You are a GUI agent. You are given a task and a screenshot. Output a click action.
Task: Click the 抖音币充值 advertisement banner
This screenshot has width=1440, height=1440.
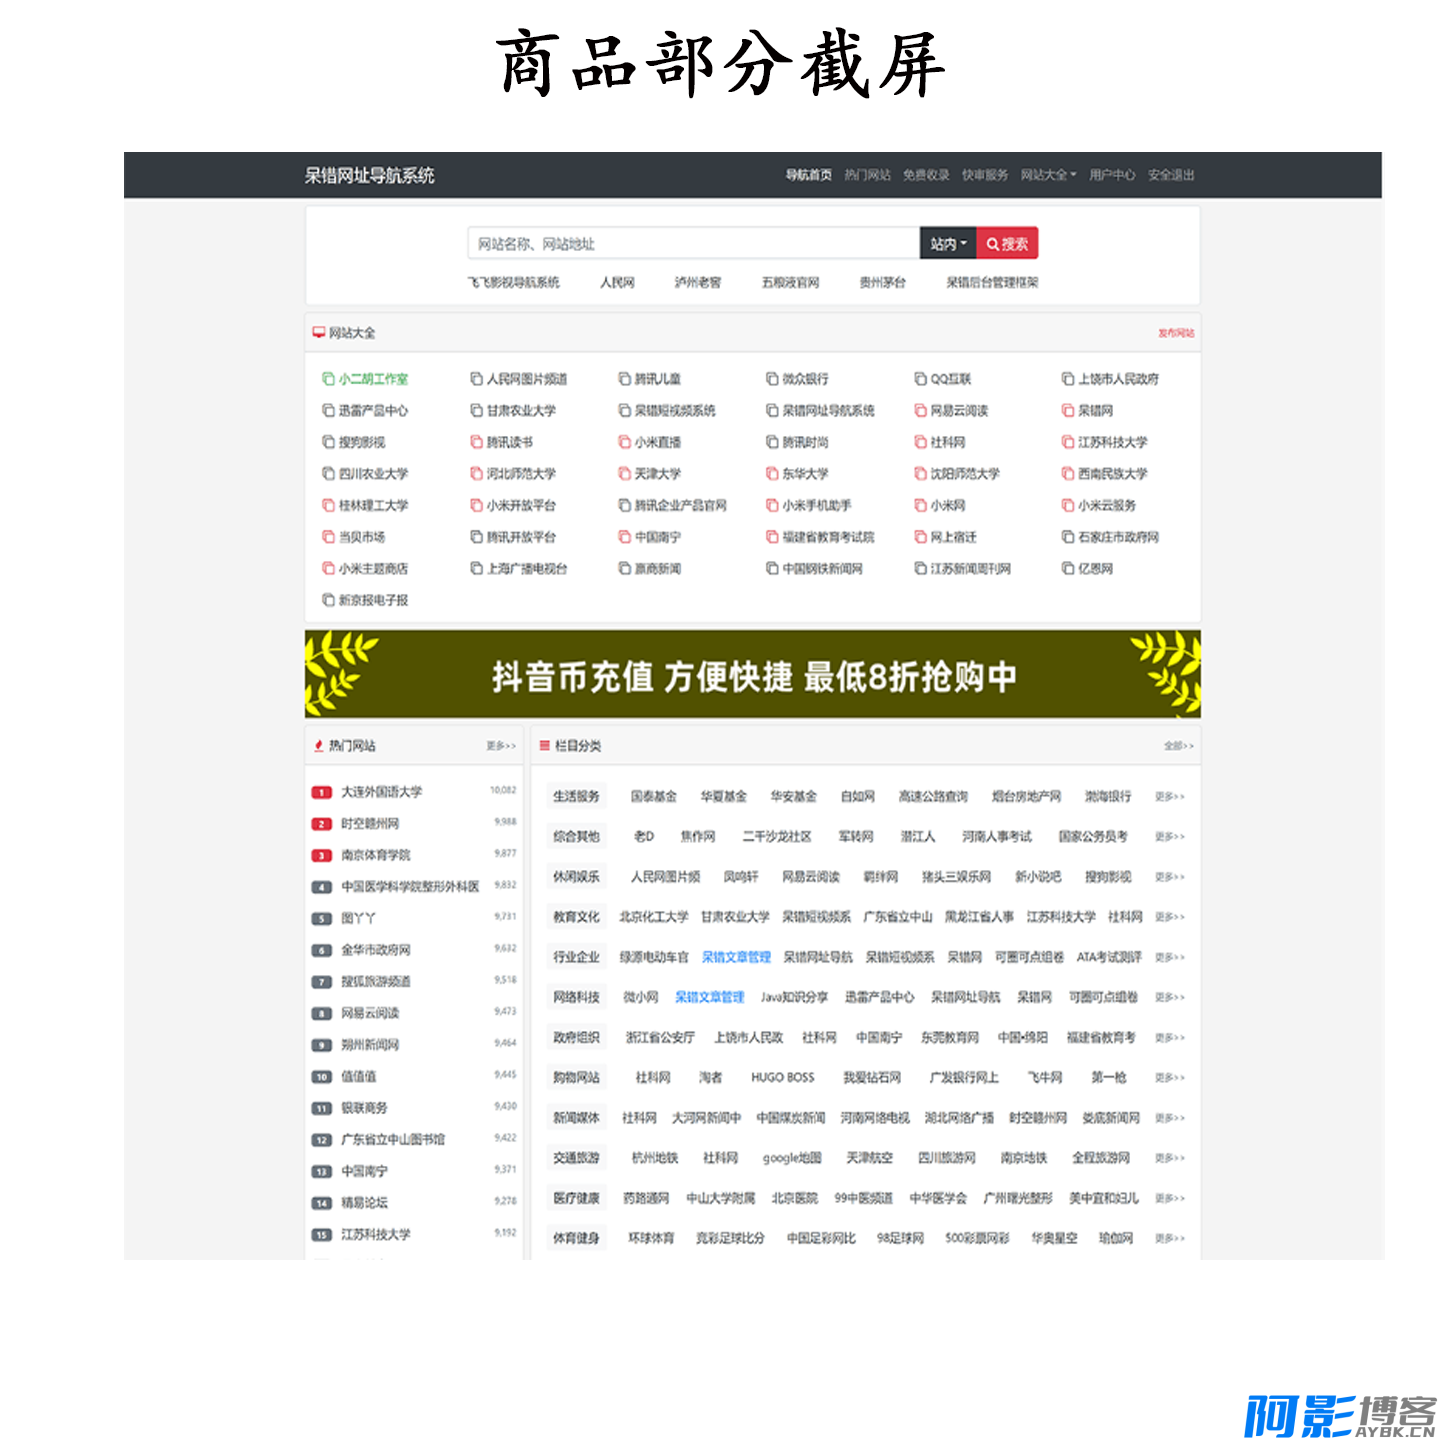click(x=752, y=675)
